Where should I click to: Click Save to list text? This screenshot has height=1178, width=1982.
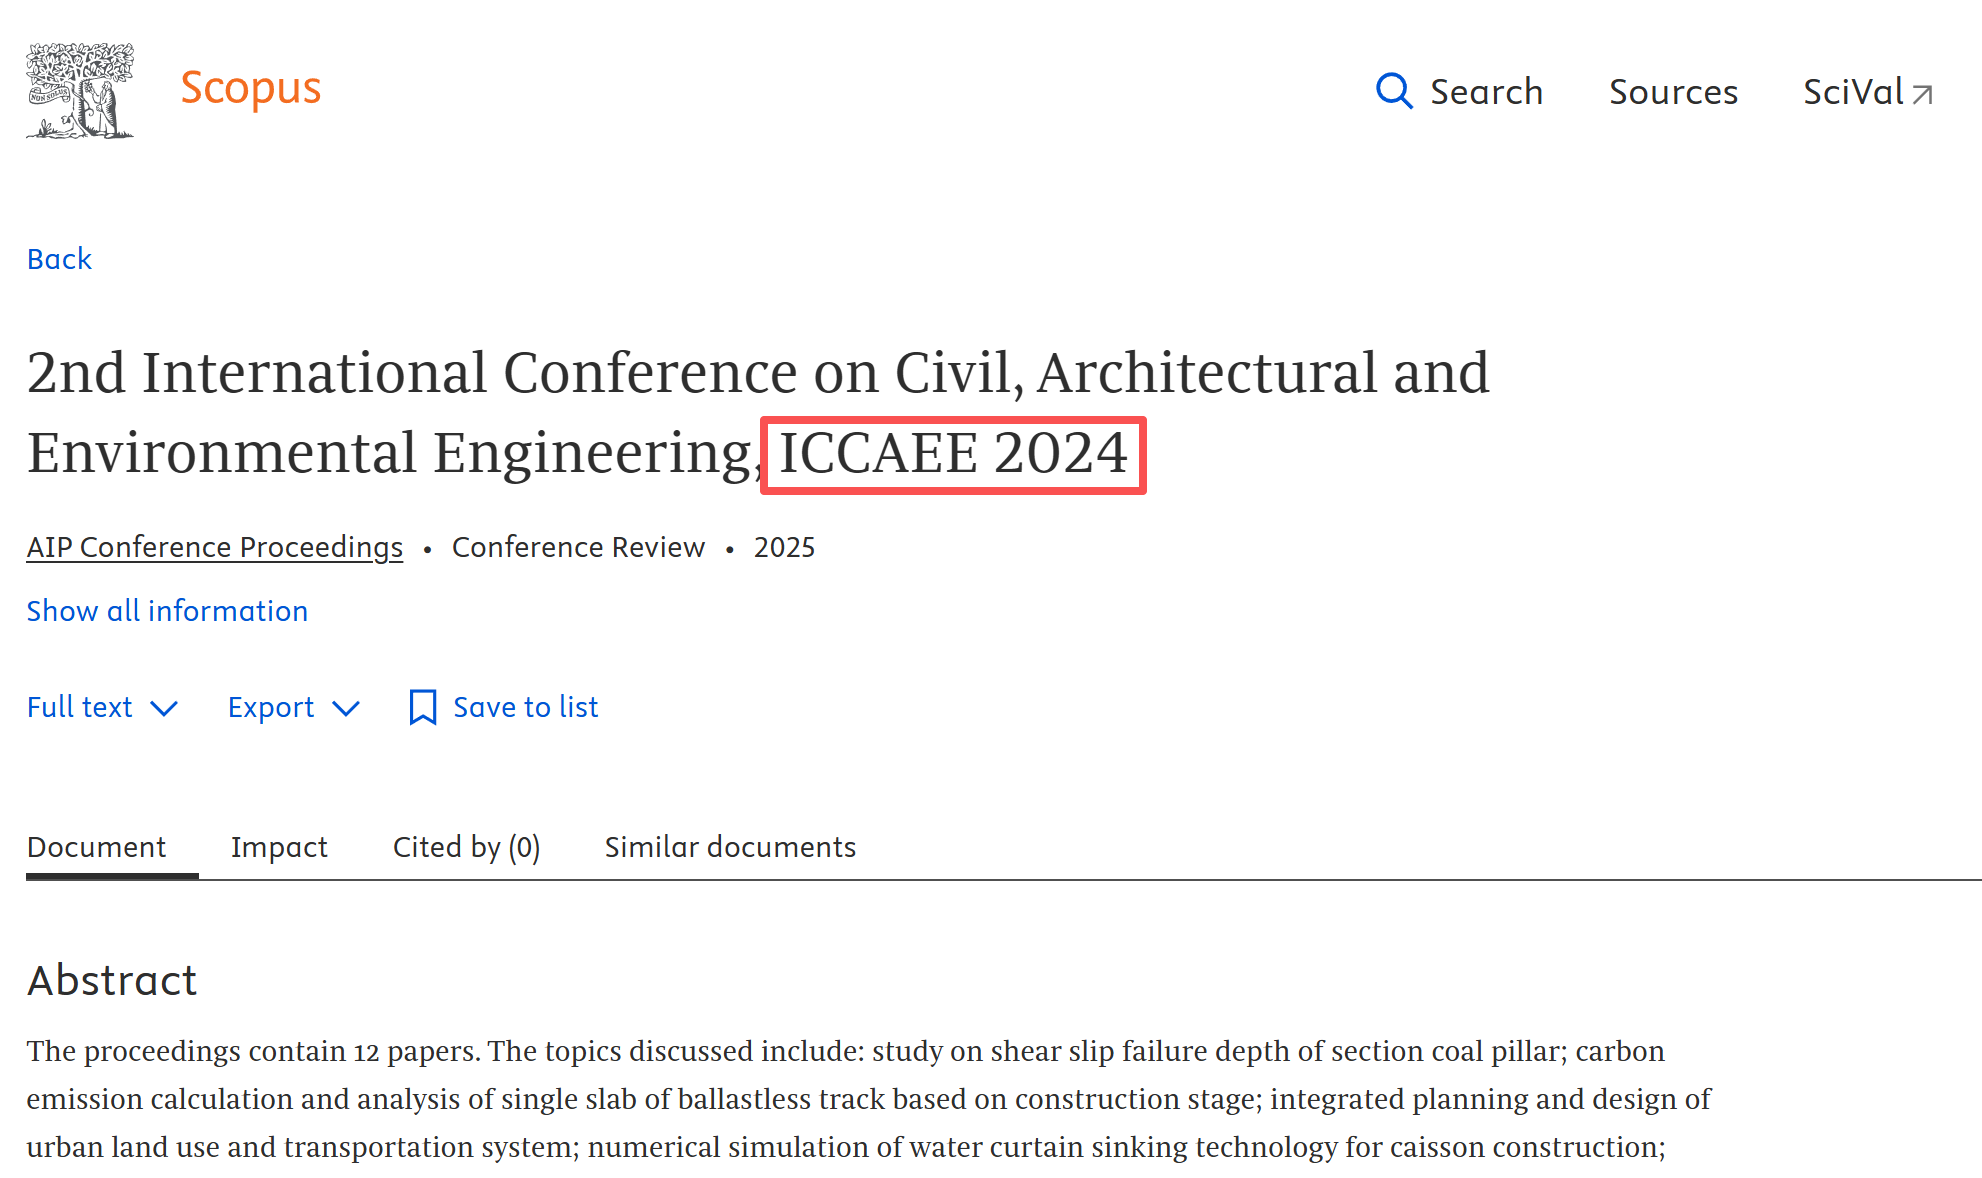click(x=526, y=707)
